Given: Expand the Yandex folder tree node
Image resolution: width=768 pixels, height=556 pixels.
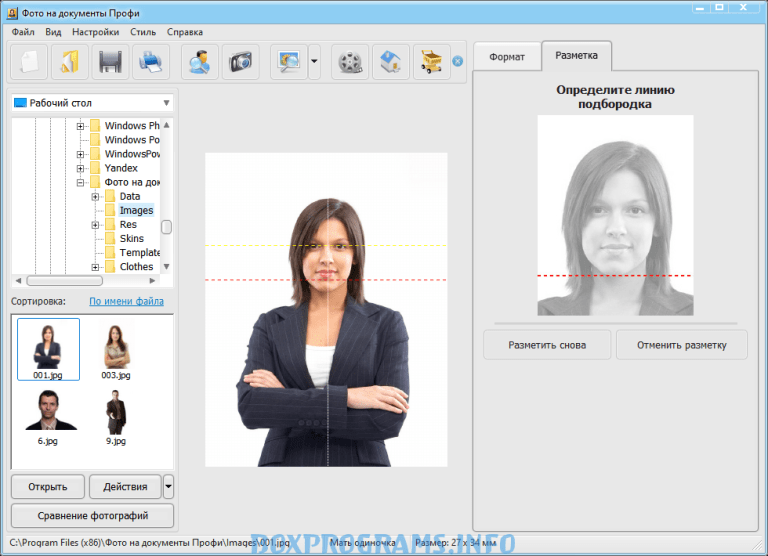Looking at the screenshot, I should coord(81,169).
